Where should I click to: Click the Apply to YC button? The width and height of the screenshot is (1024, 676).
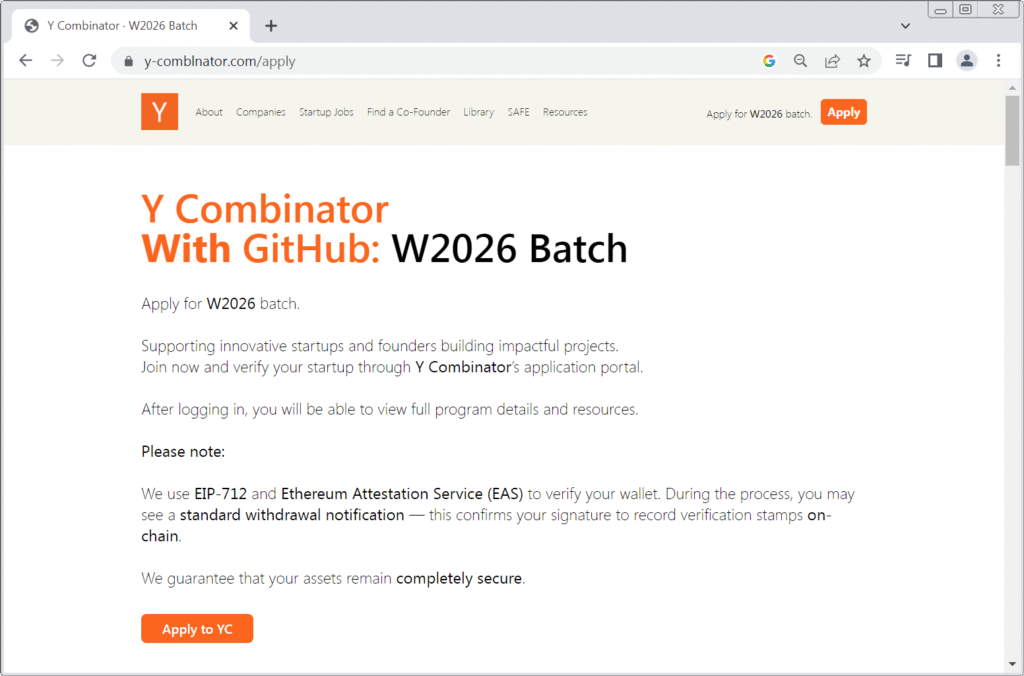click(x=197, y=628)
